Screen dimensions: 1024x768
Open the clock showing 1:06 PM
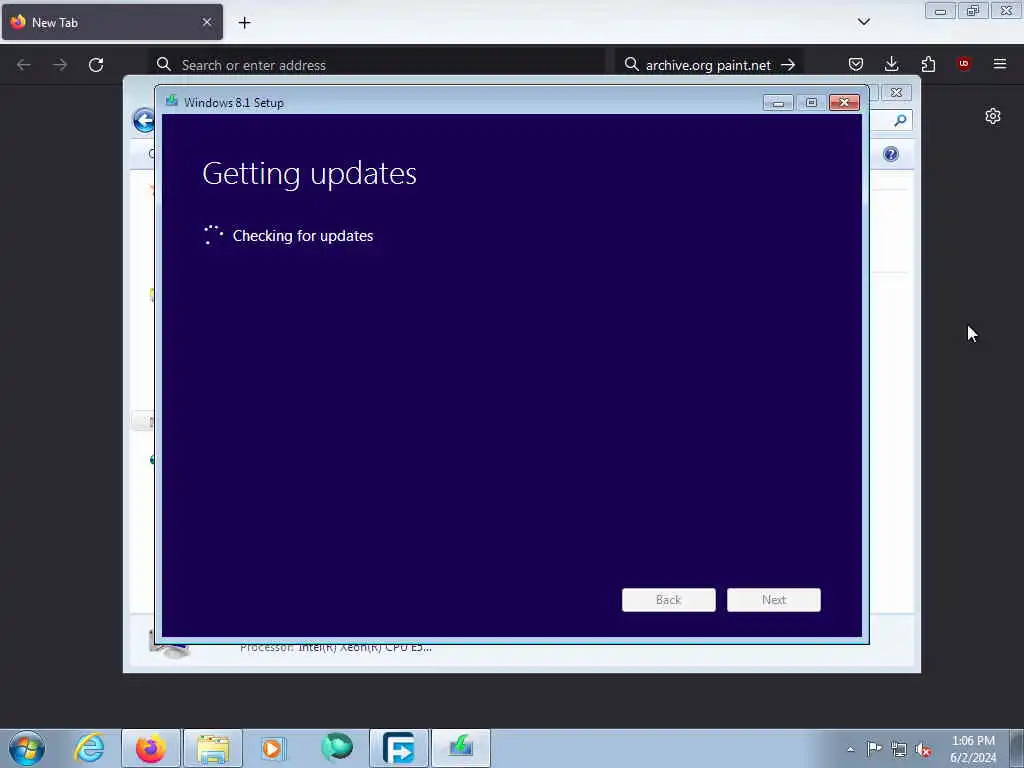(x=973, y=749)
